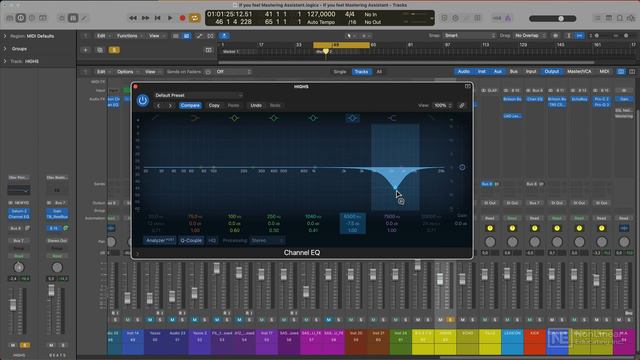This screenshot has width=640, height=360.
Task: Enable the low cut filter band icon
Action: [156, 118]
